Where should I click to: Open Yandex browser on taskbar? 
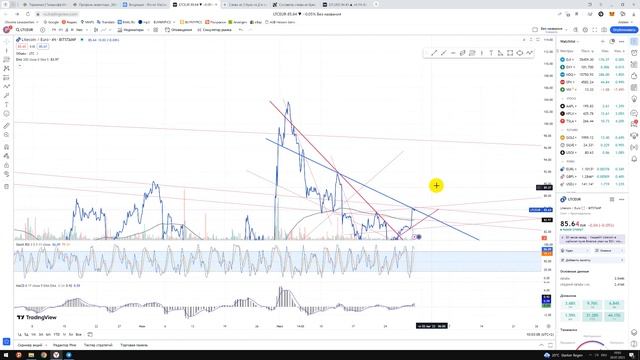coord(56,355)
